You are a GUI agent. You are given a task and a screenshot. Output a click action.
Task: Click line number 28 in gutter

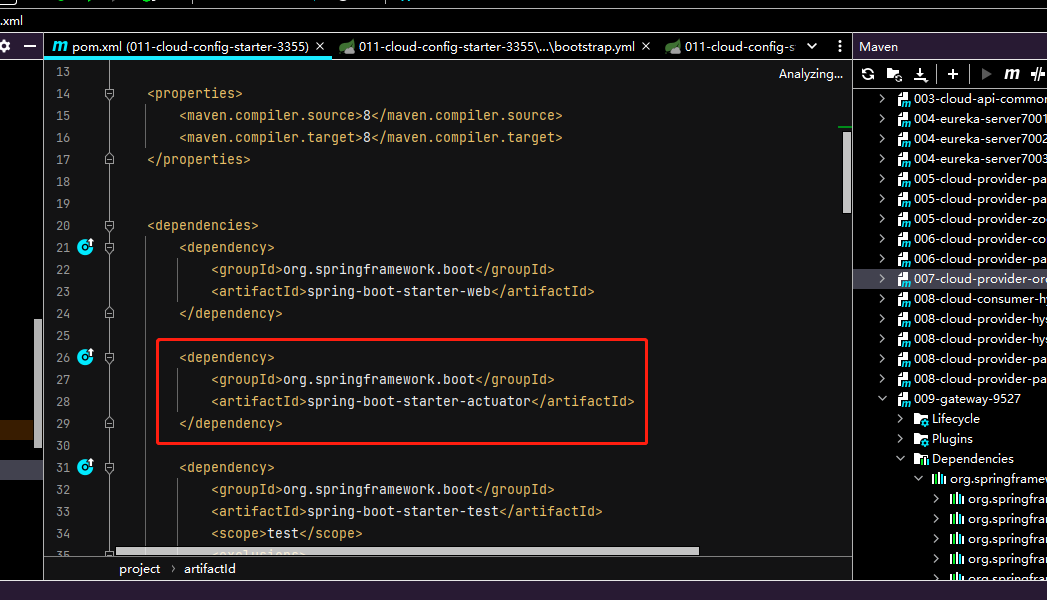pos(63,401)
